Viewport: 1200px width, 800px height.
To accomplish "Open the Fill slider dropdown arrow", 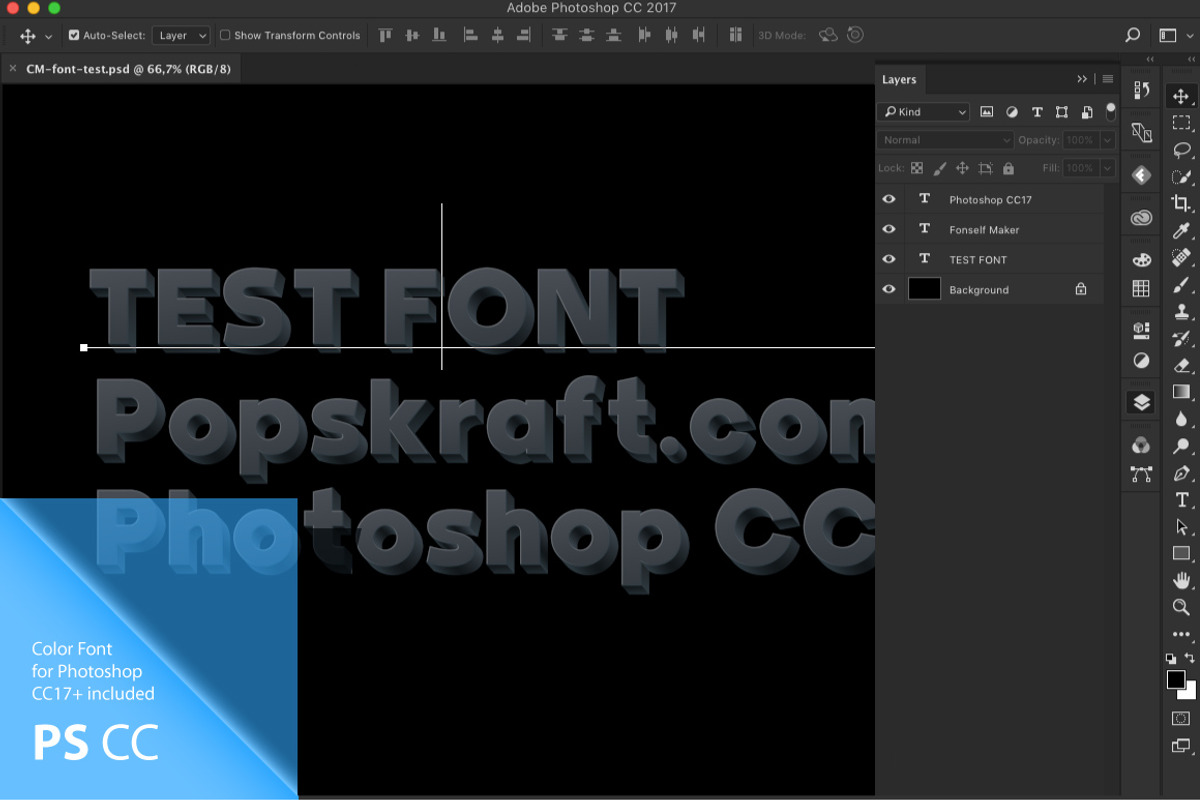I will (x=1108, y=168).
